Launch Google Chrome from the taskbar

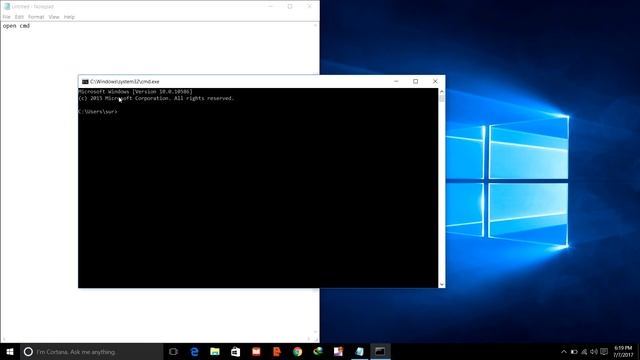coord(297,351)
